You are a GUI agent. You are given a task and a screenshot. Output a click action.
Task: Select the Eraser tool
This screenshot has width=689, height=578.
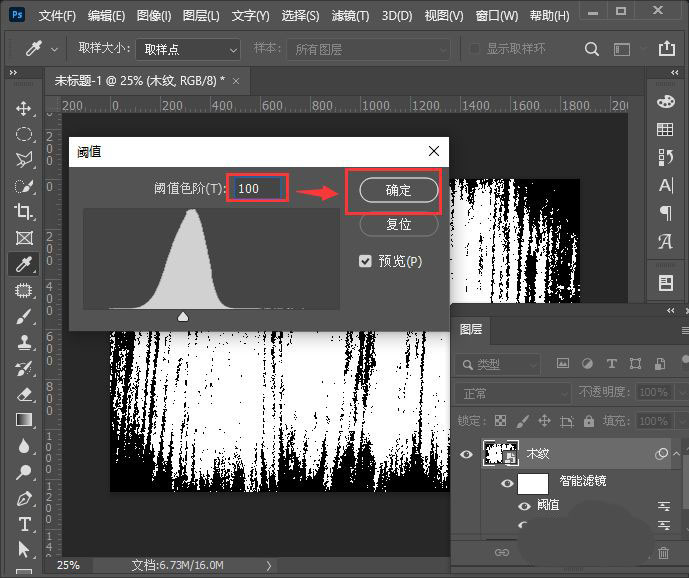point(23,394)
